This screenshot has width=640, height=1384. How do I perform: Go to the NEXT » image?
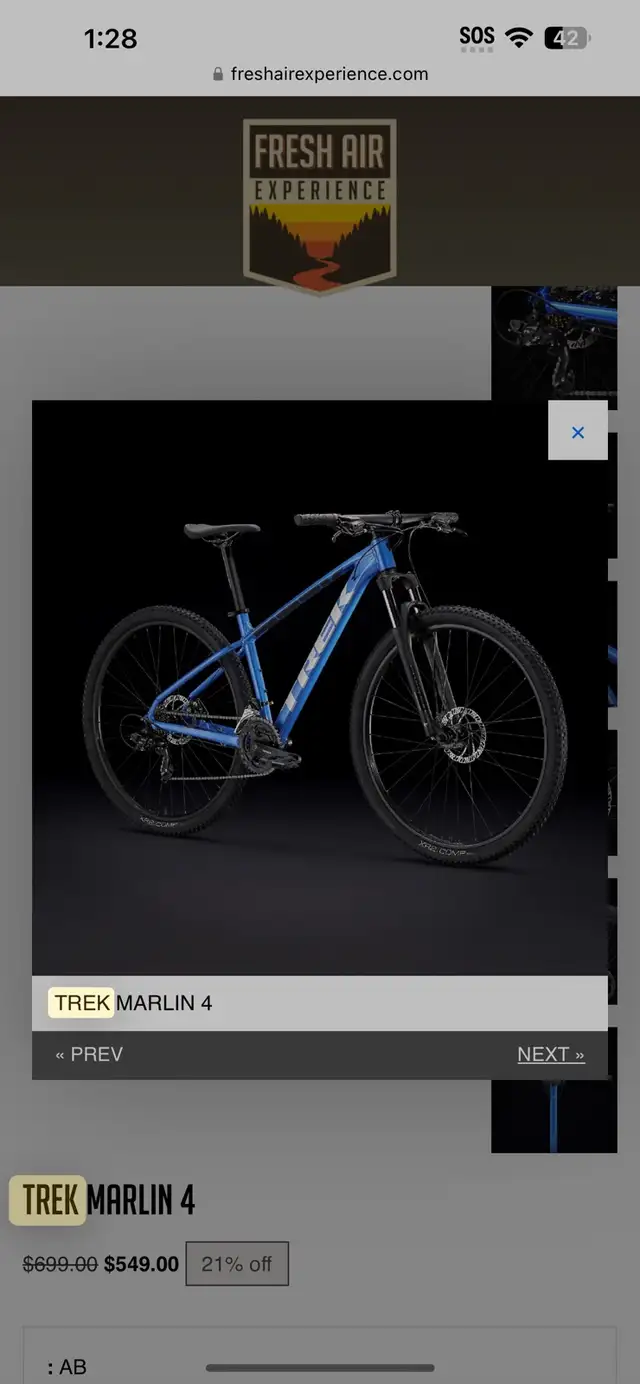click(551, 1054)
